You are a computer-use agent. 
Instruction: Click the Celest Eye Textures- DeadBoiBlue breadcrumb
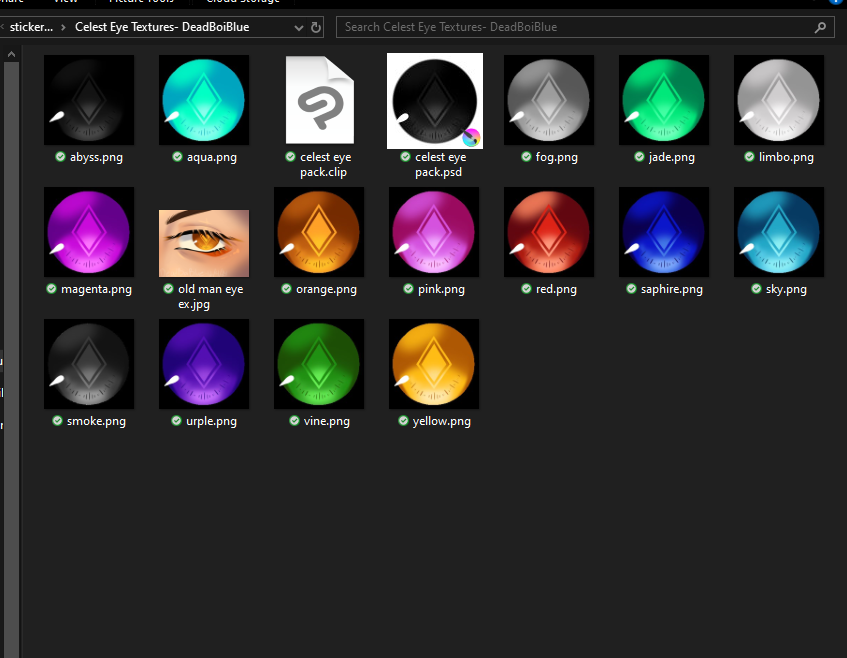tap(162, 27)
